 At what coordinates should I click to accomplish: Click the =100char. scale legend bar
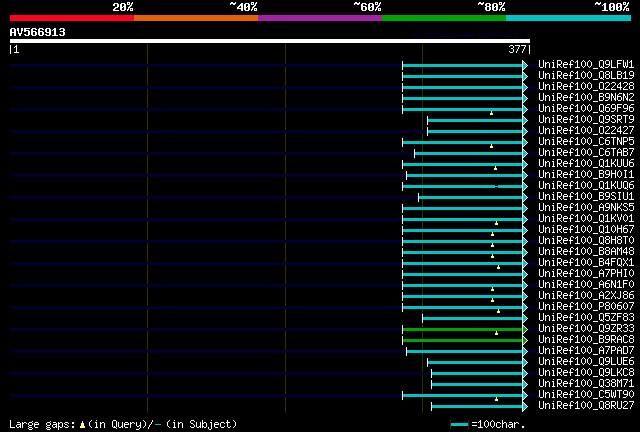point(459,425)
